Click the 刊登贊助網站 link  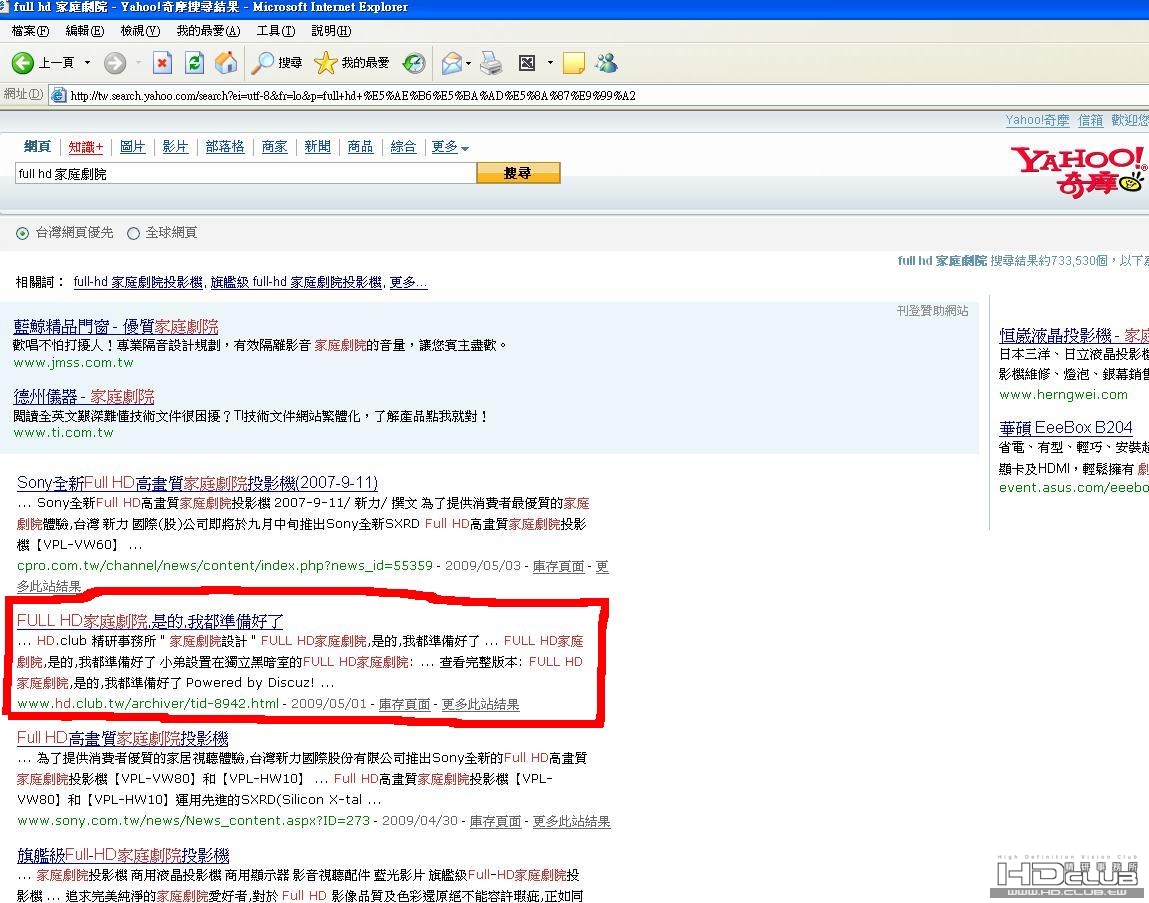[x=932, y=311]
